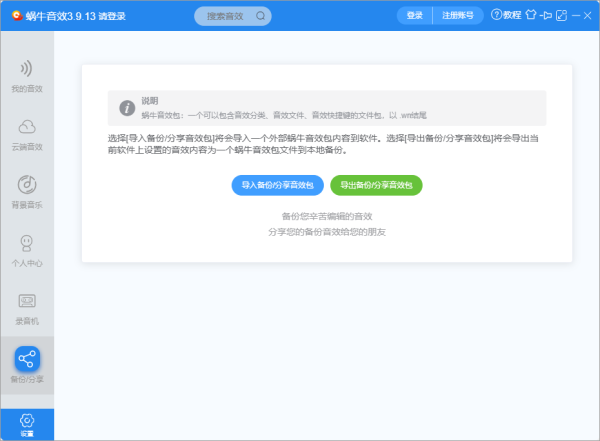The image size is (600, 441).
Task: Click the 请登录 title text
Action: click(x=112, y=16)
